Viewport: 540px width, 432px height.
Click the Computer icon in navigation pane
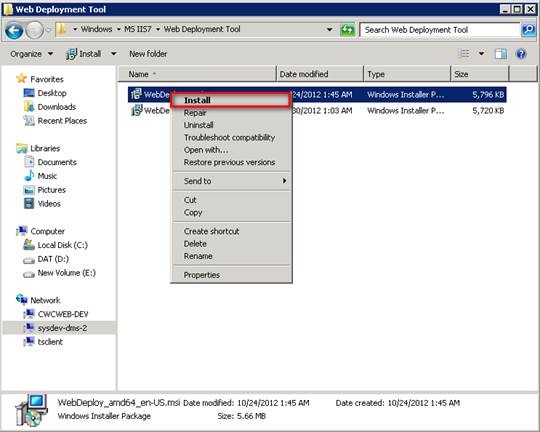tap(22, 231)
